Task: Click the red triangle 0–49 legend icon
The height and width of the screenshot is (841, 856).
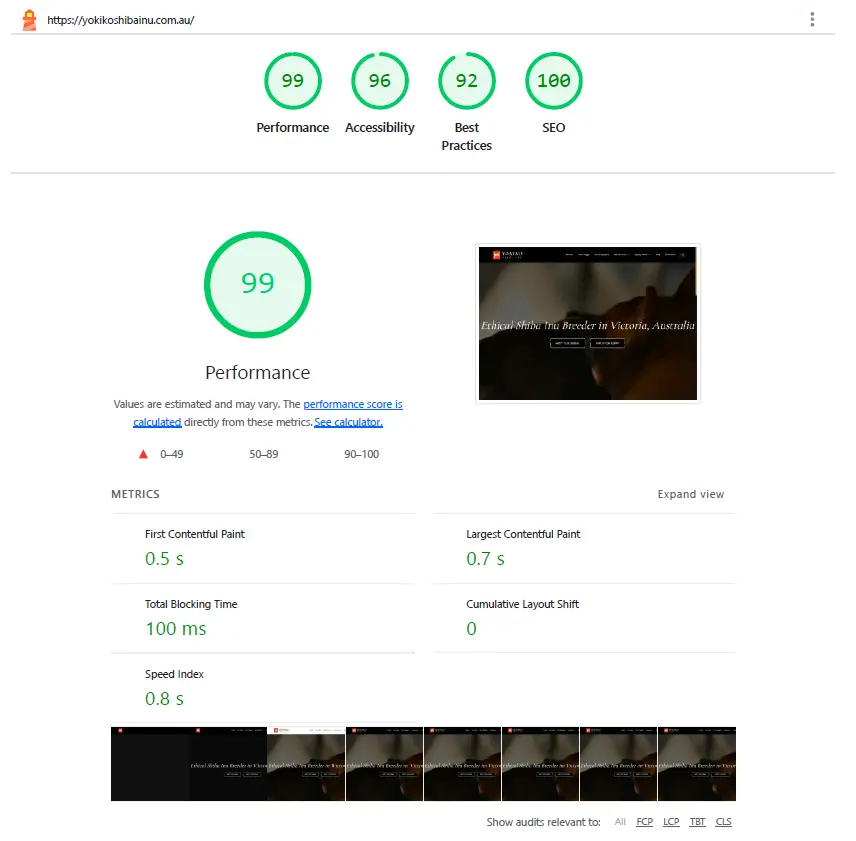Action: click(x=143, y=454)
